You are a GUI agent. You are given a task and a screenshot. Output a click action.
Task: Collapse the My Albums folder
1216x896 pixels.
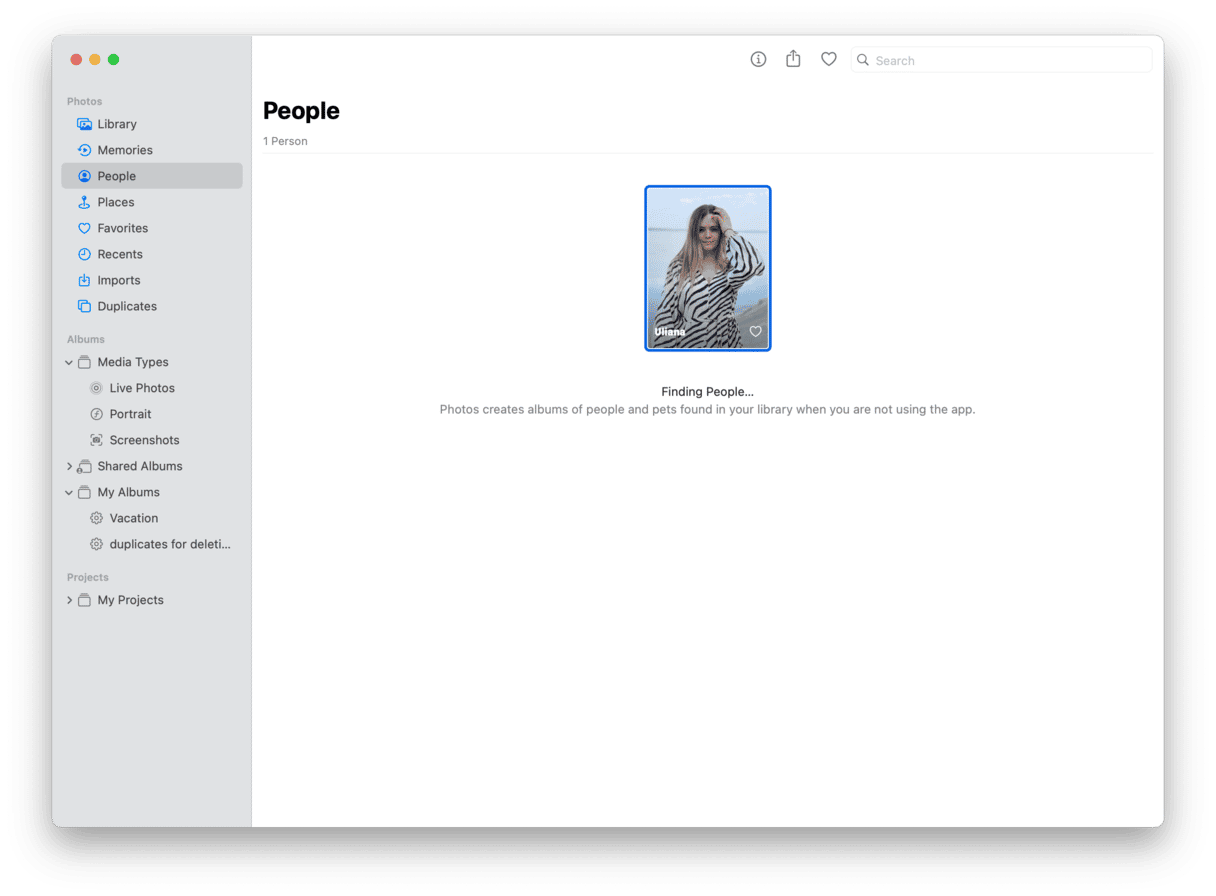(x=69, y=492)
